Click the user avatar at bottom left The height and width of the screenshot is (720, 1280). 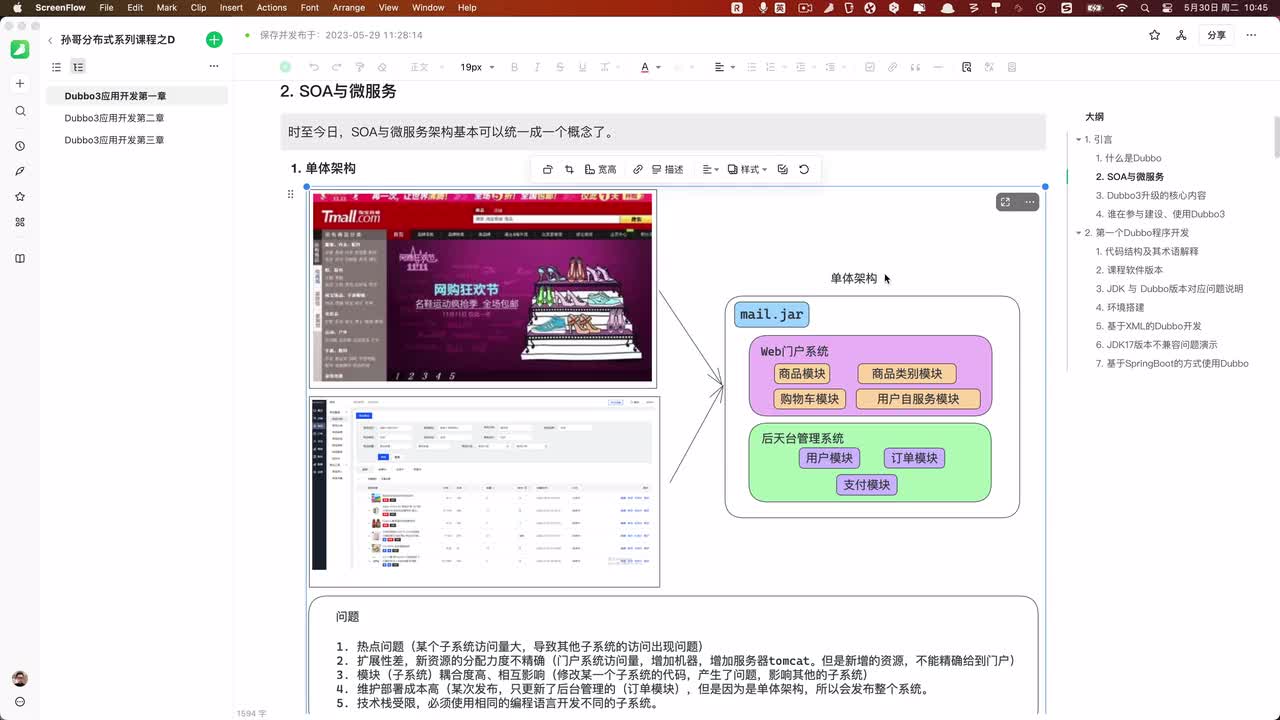pos(20,679)
